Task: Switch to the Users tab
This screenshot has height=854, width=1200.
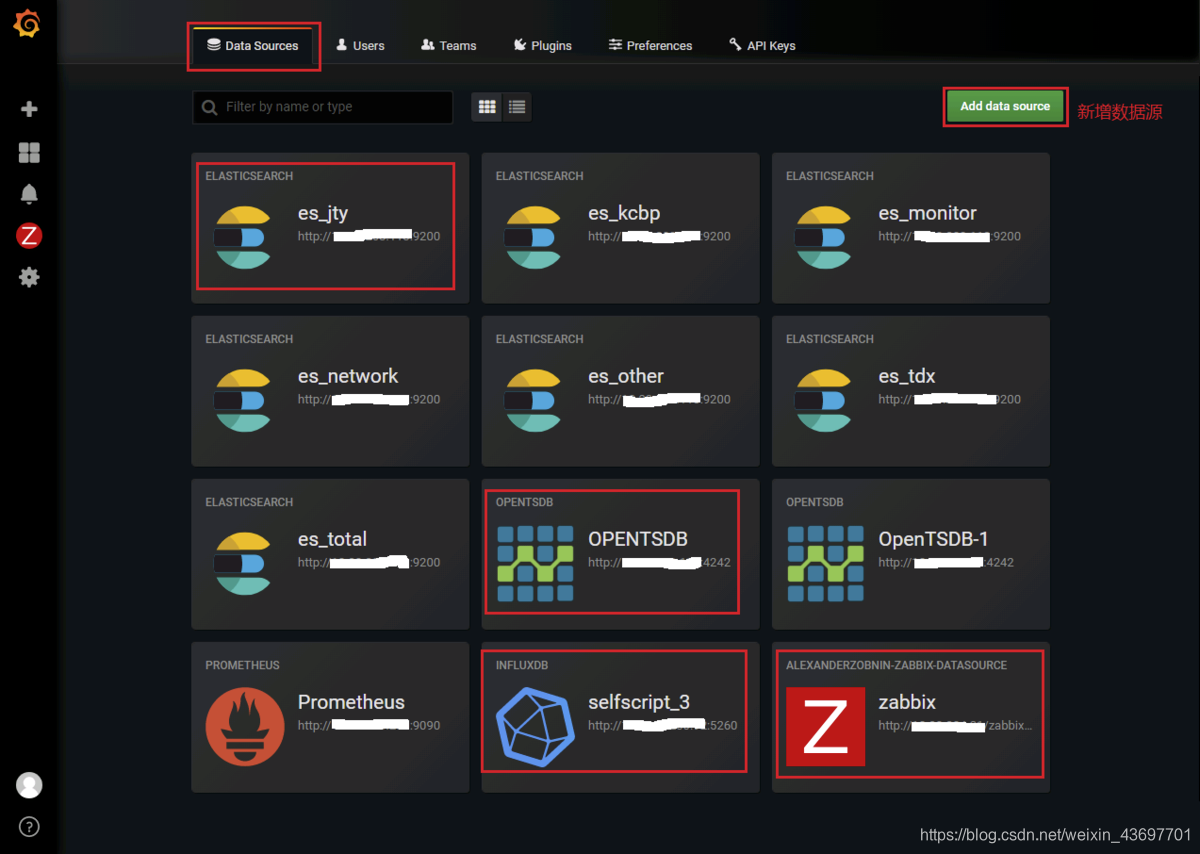Action: (x=360, y=46)
